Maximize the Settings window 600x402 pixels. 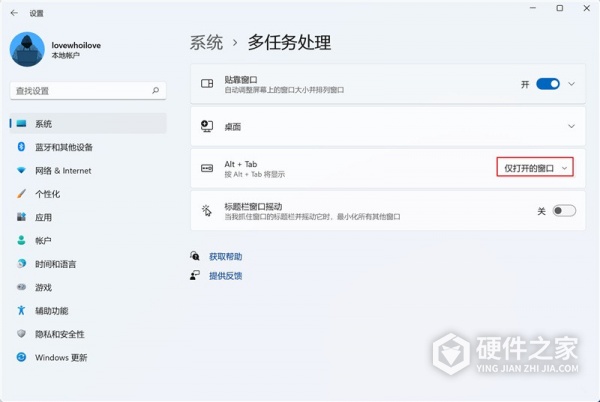coord(559,8)
